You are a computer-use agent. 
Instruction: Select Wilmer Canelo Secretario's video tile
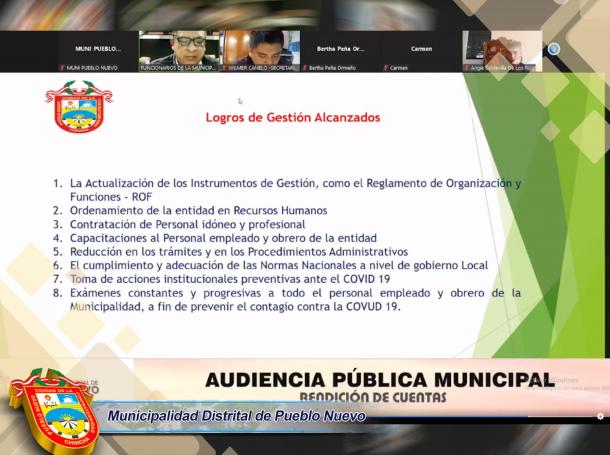click(260, 50)
